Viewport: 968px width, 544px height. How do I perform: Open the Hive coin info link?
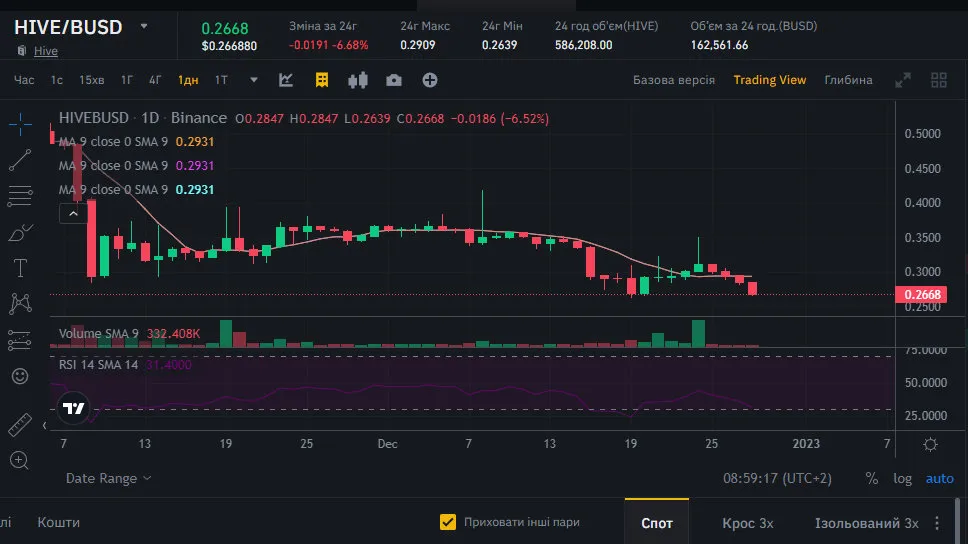click(x=46, y=51)
